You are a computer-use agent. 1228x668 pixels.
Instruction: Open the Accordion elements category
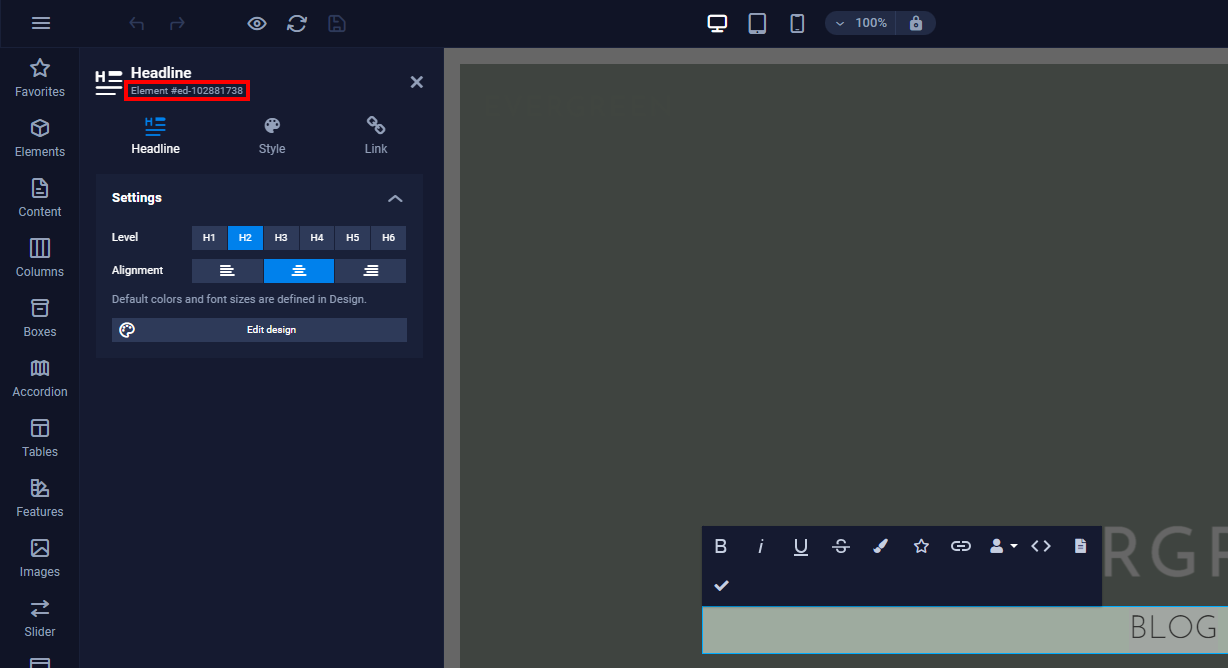(x=40, y=378)
